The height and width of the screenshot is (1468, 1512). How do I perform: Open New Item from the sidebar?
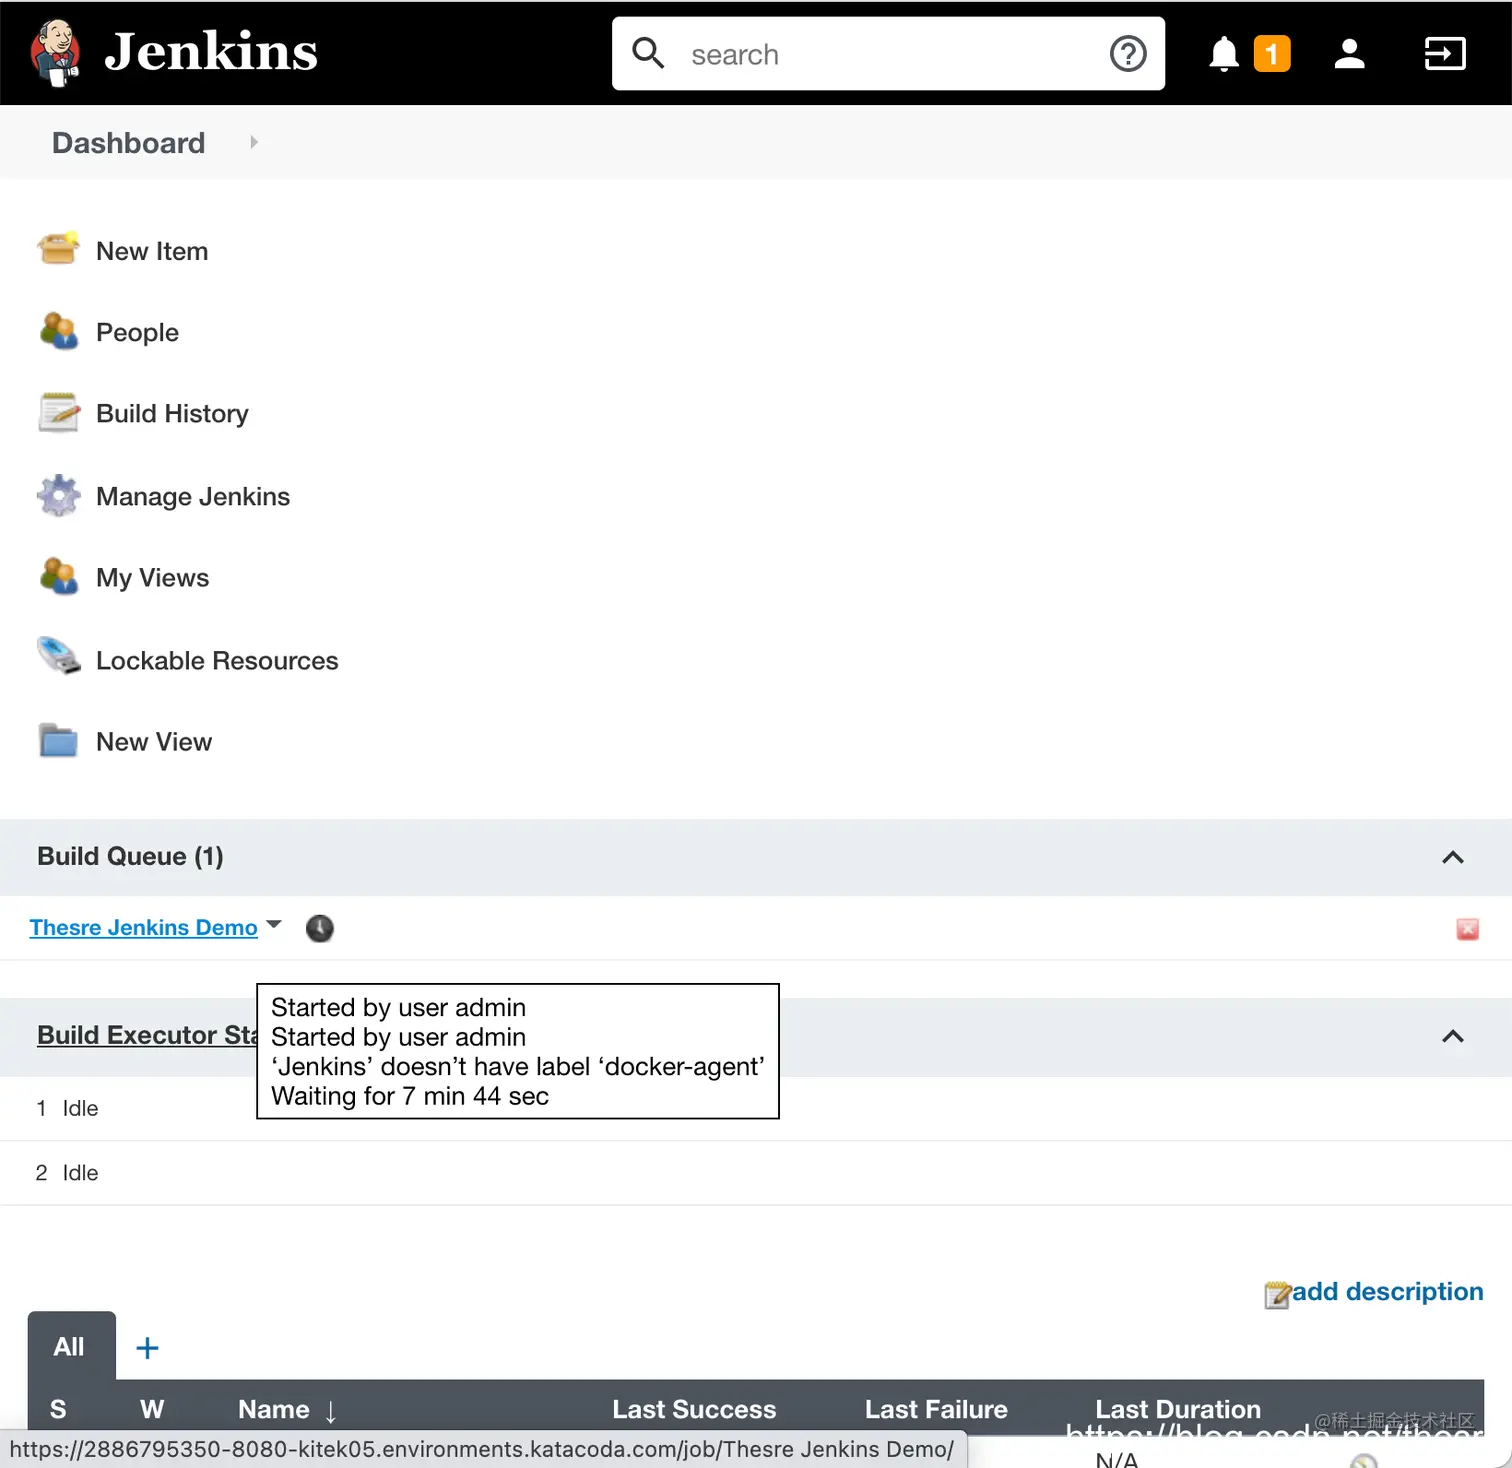pos(152,251)
